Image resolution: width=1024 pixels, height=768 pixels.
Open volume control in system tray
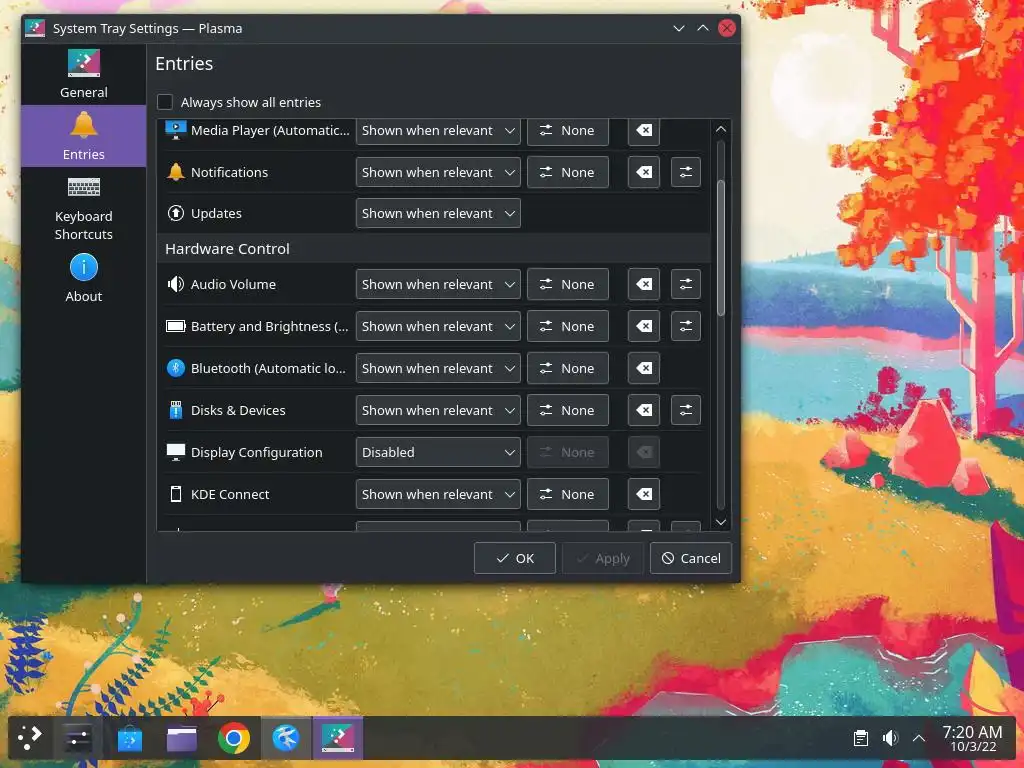point(890,739)
